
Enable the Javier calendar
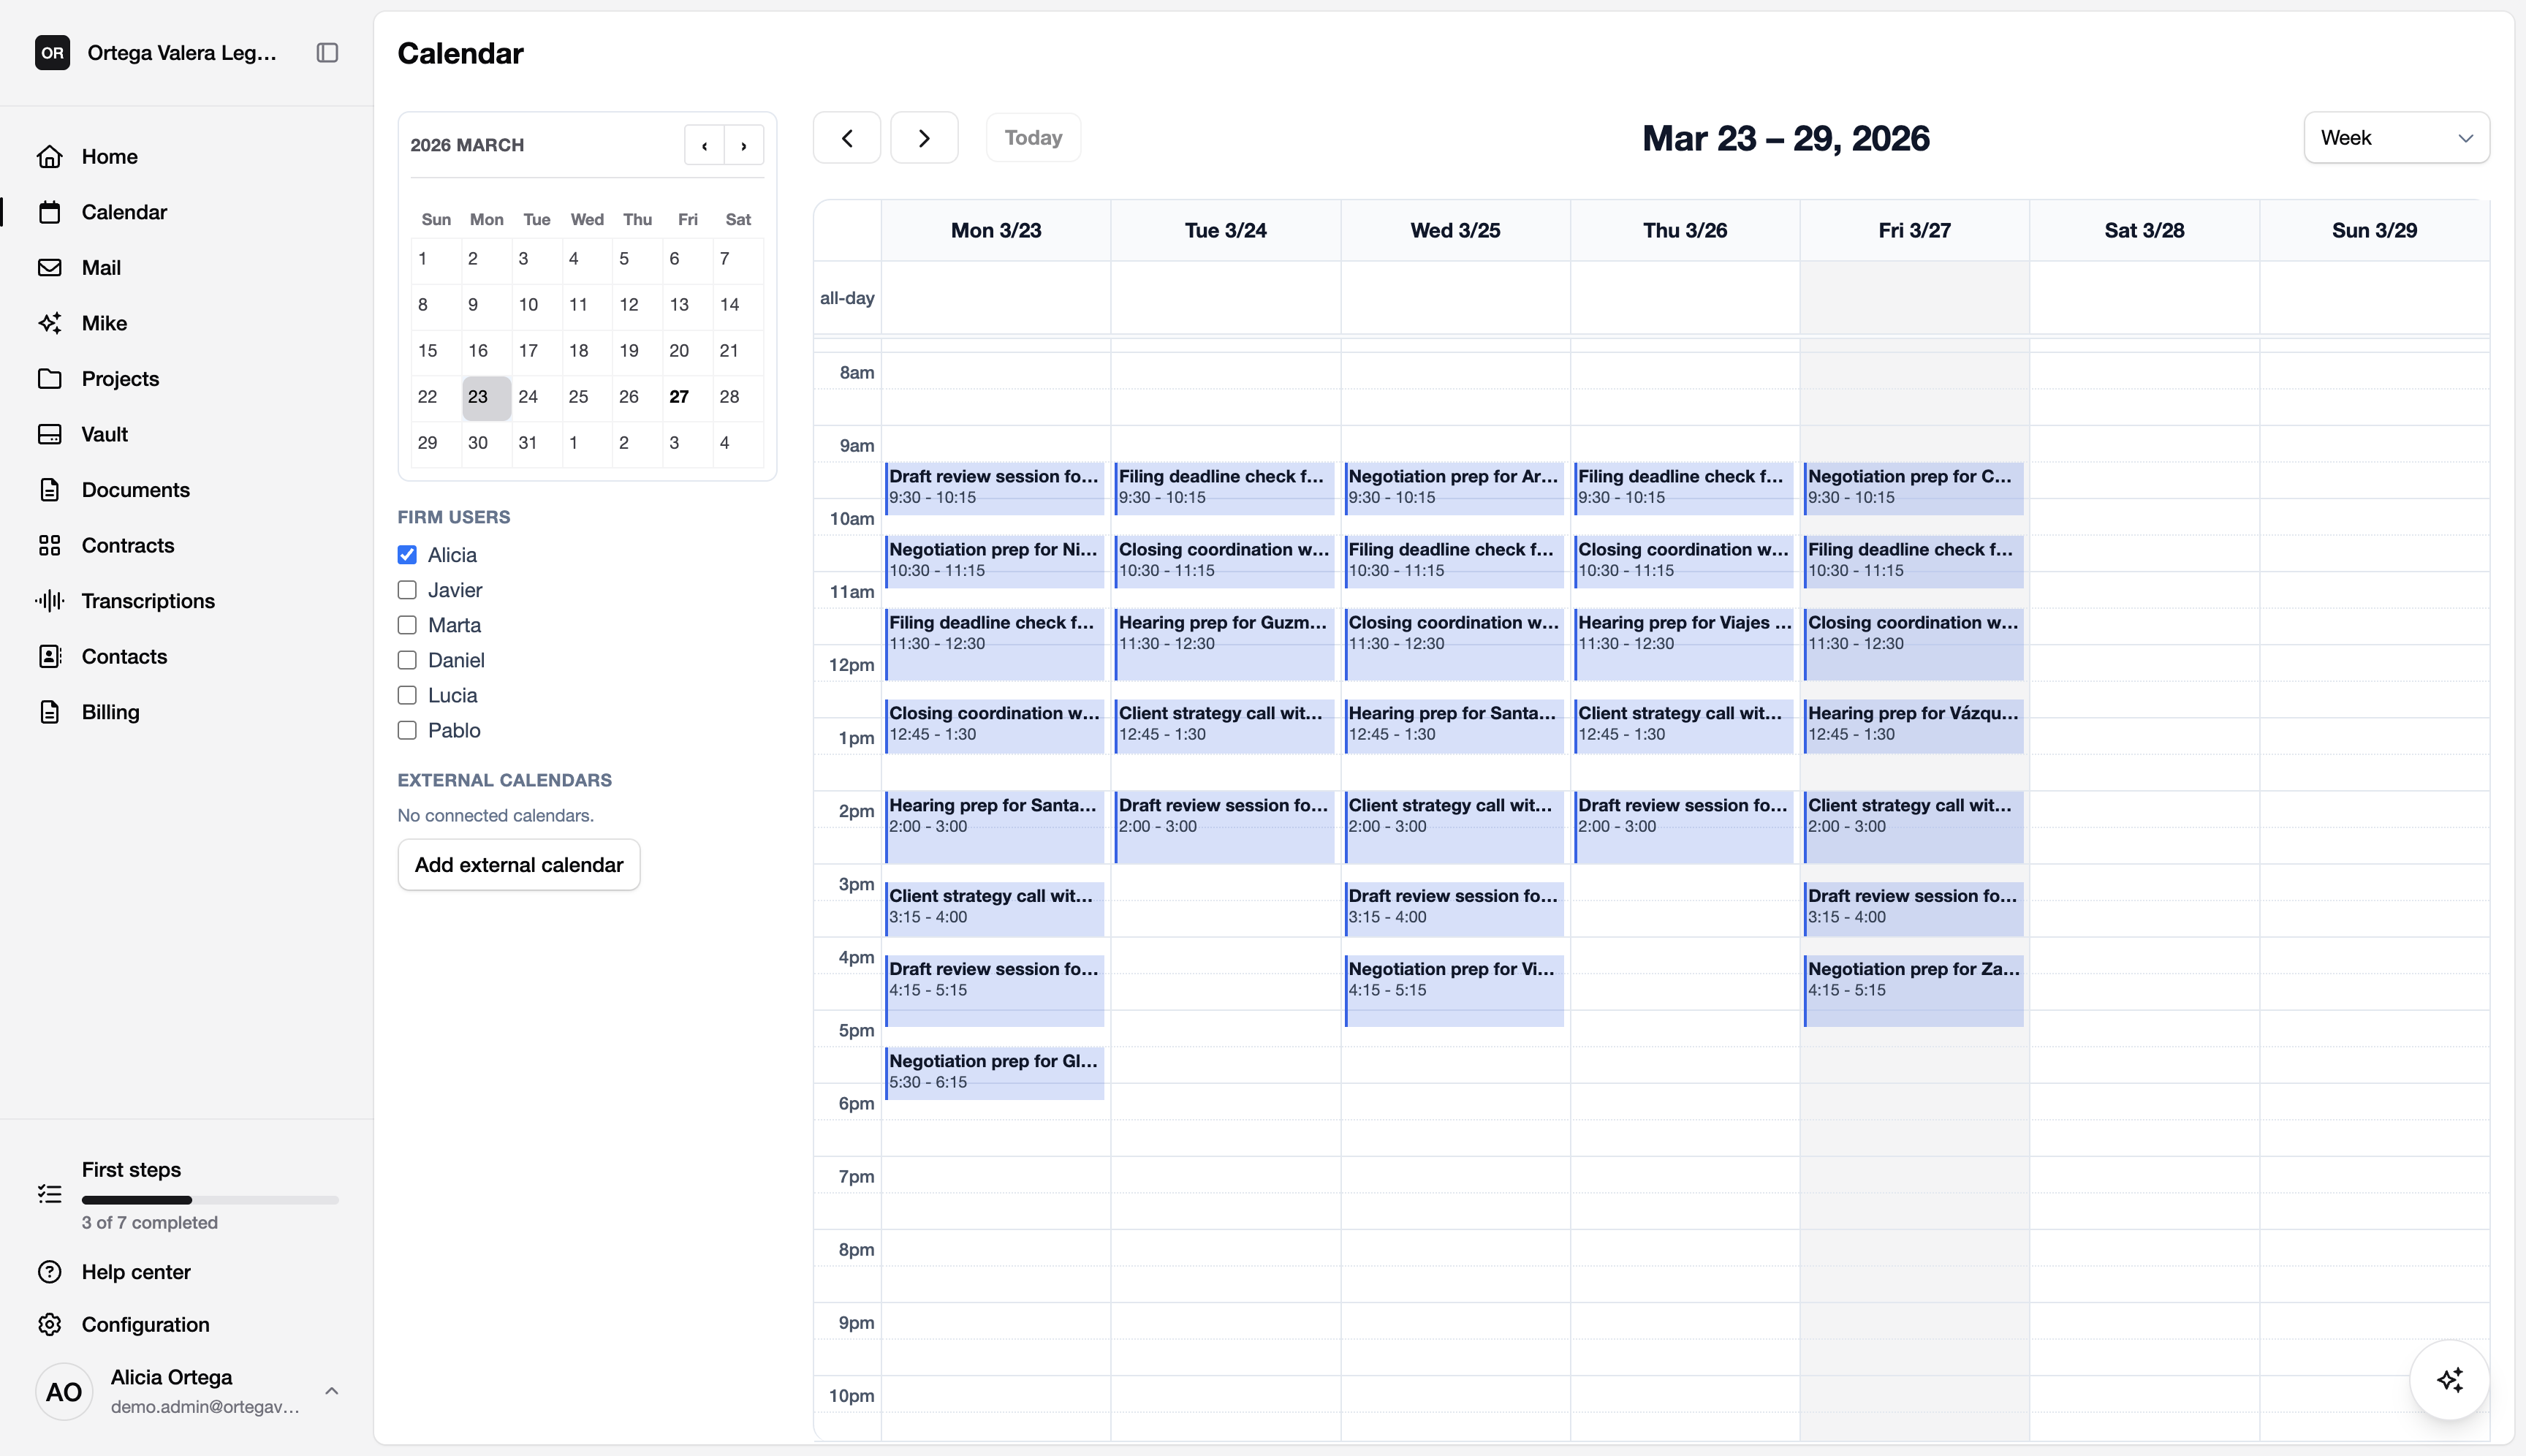406,589
